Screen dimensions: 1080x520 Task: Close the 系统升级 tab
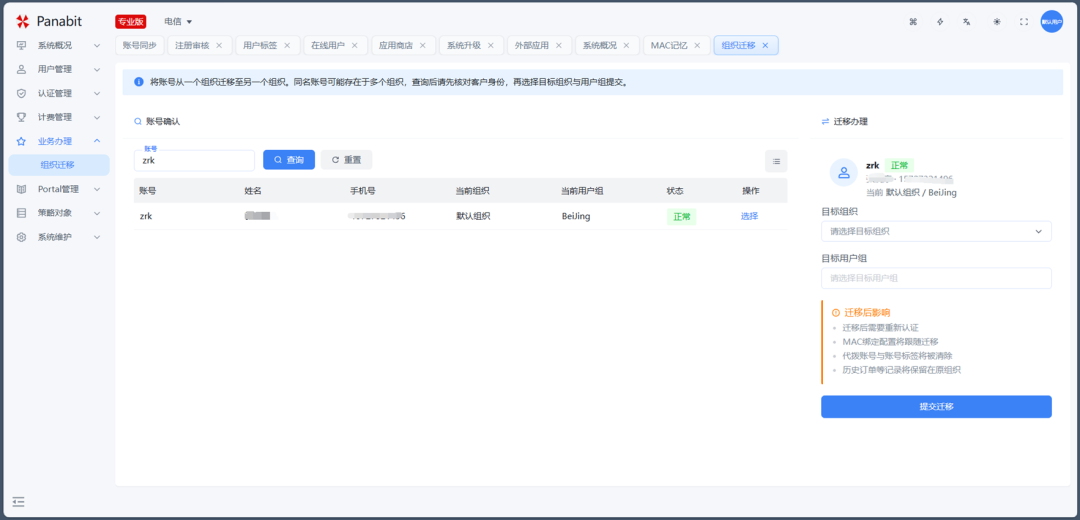490,45
